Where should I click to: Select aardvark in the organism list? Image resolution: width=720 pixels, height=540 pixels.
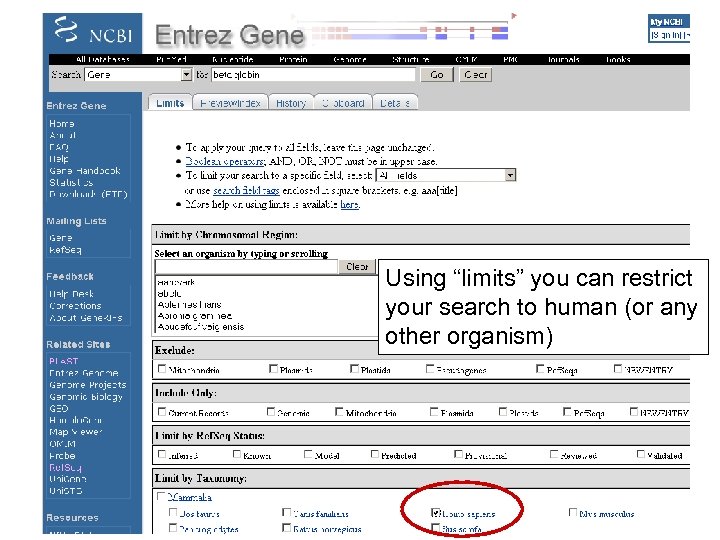click(176, 282)
